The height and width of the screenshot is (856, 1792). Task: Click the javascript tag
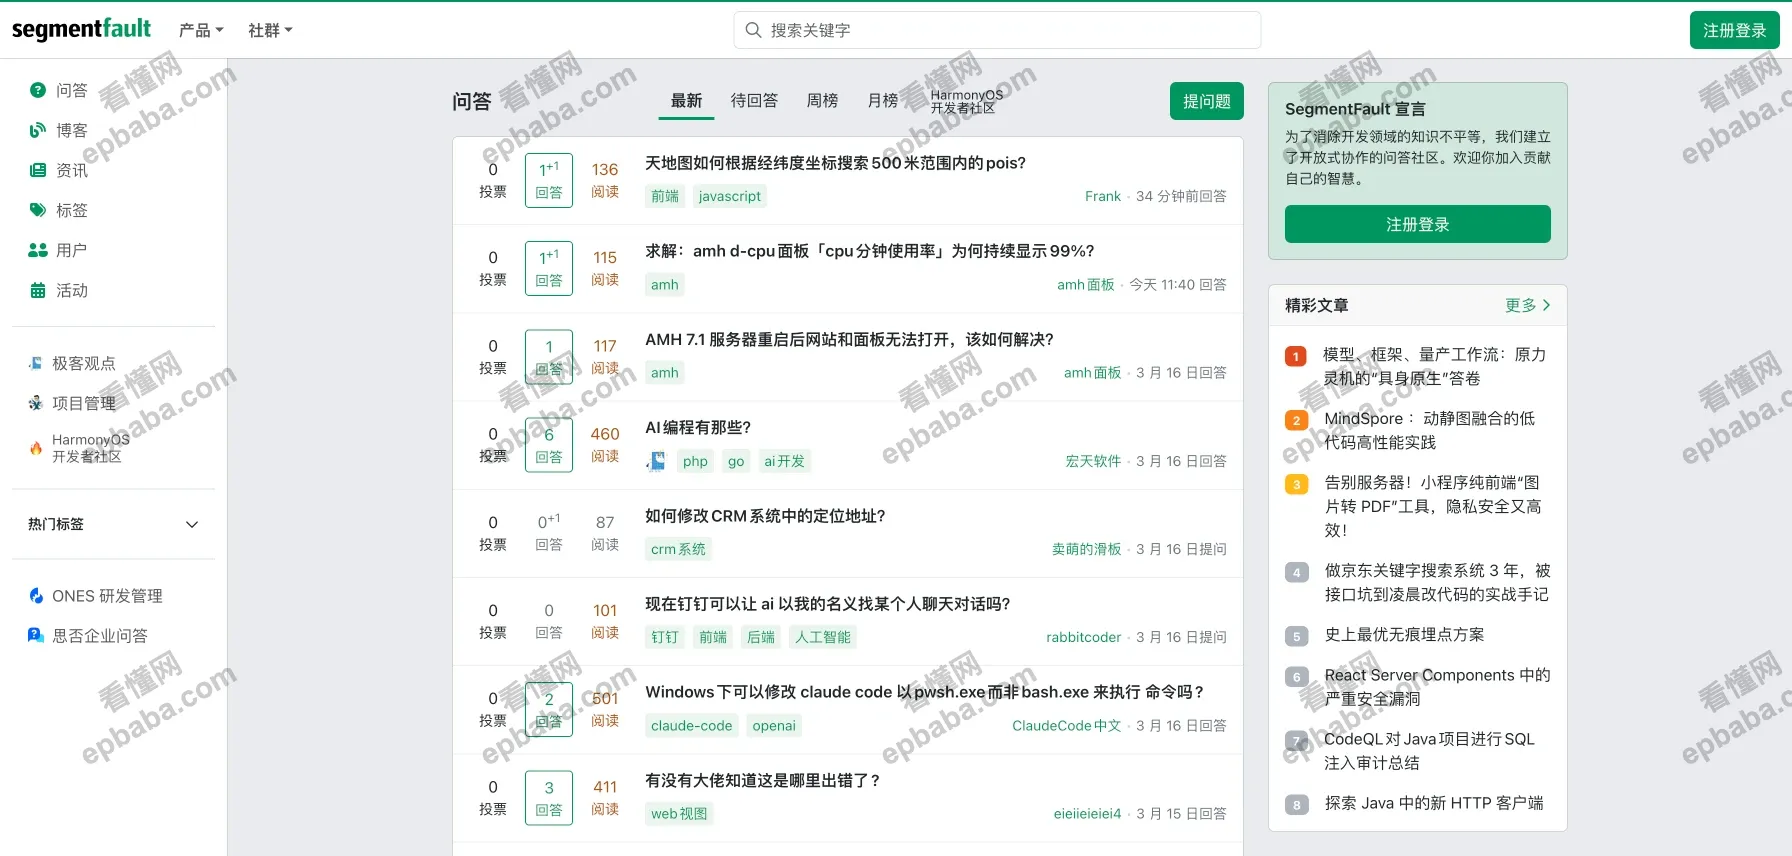pyautogui.click(x=730, y=196)
